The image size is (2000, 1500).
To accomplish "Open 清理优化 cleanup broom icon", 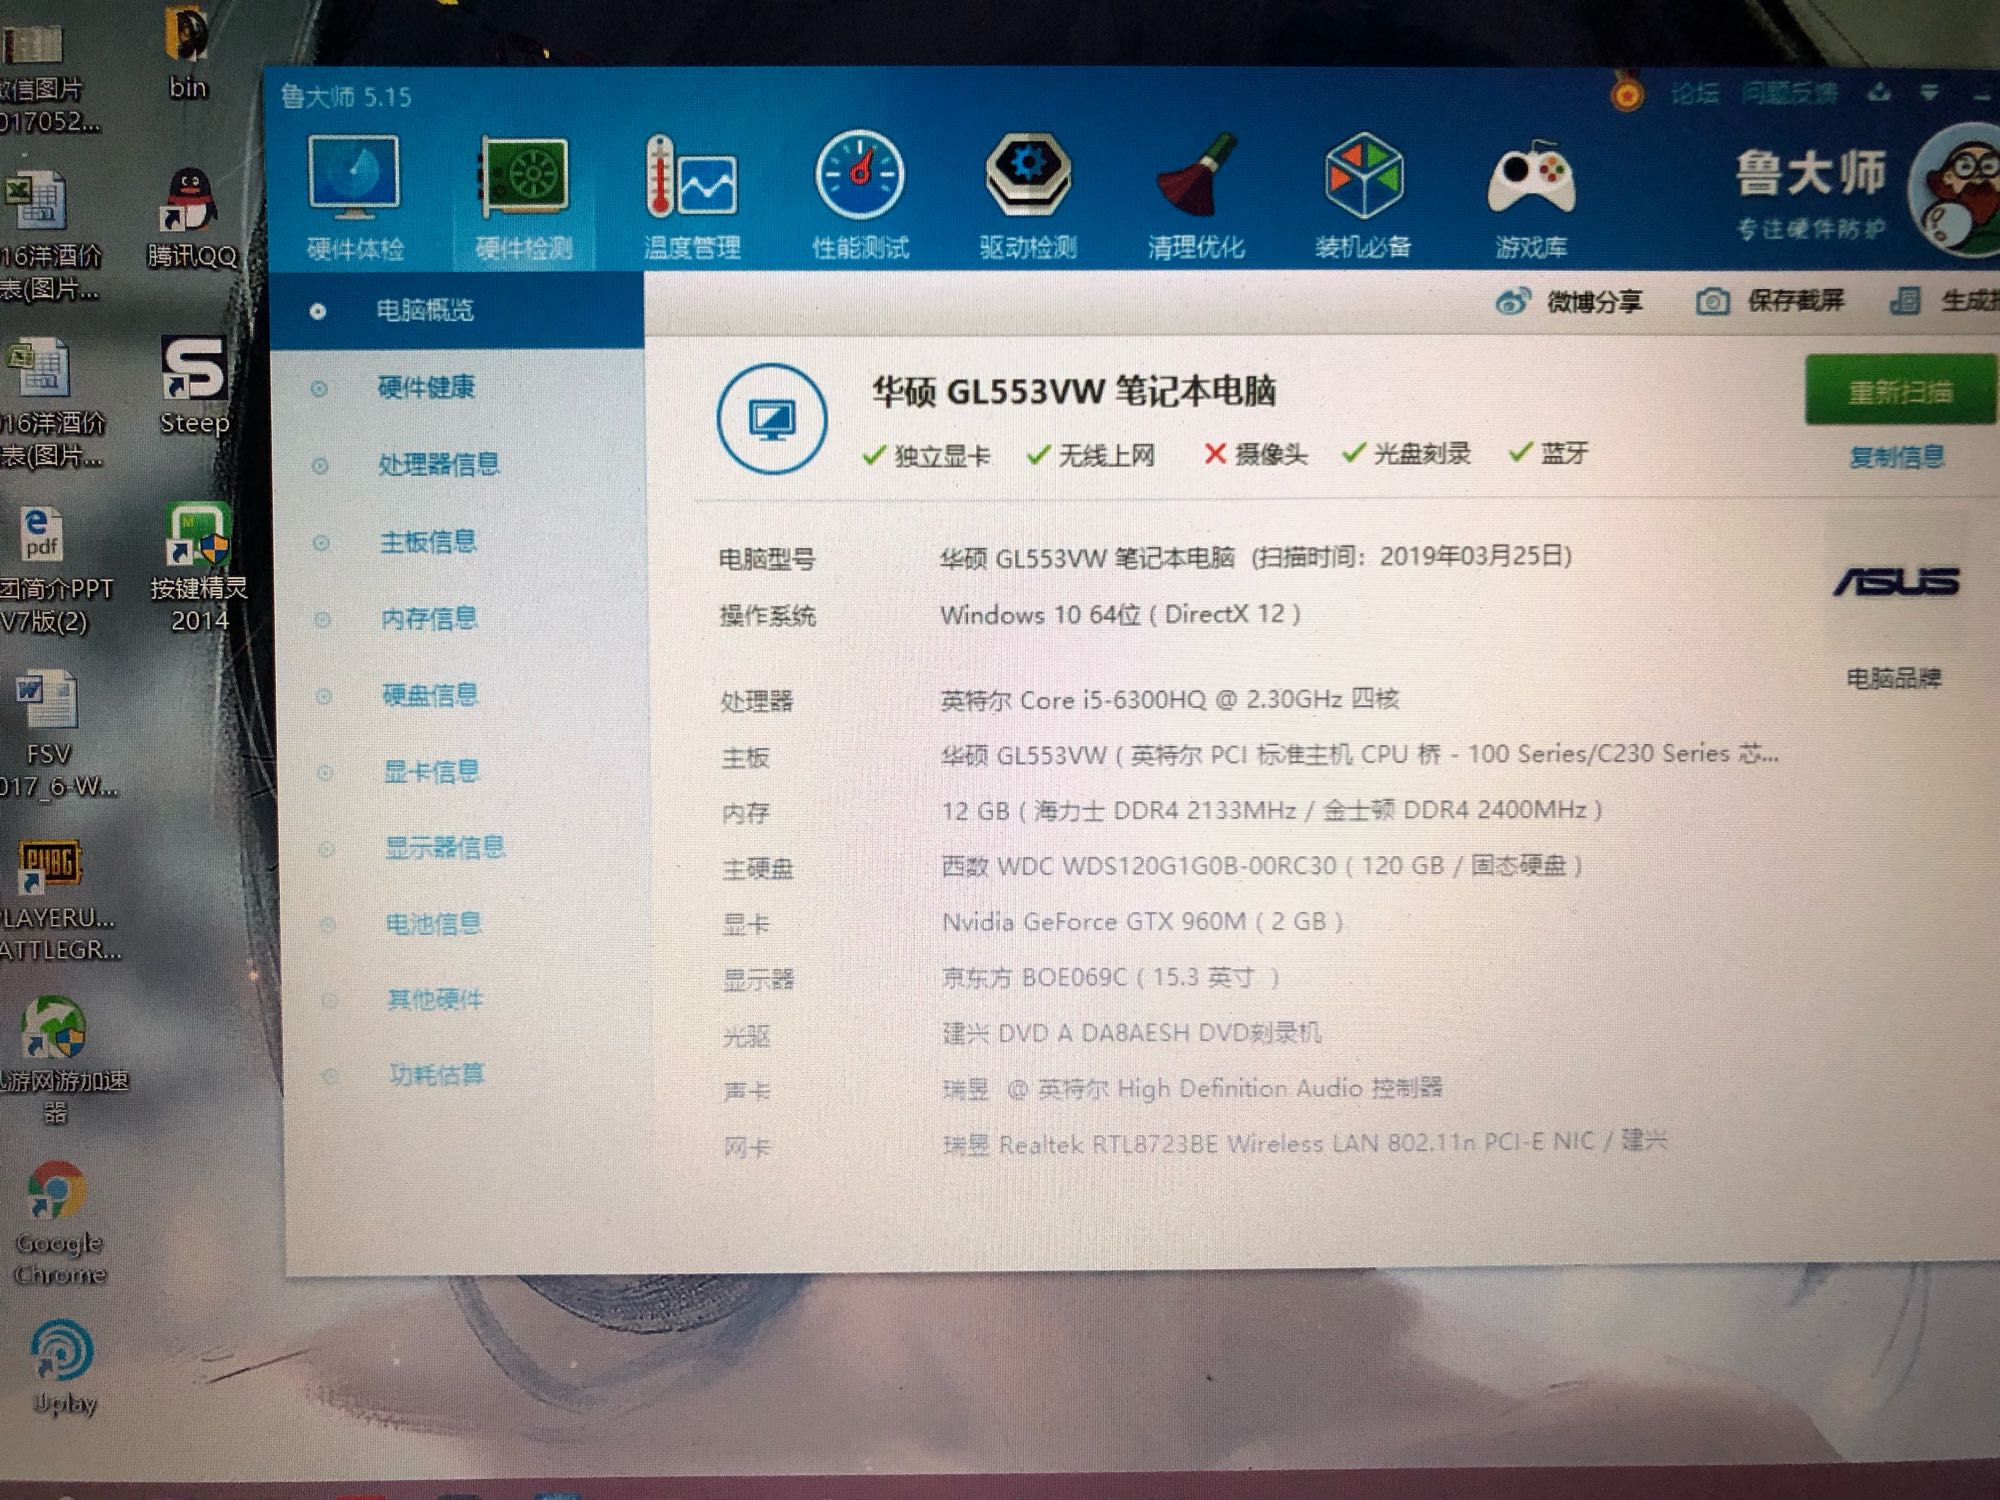I will coord(1196,178).
